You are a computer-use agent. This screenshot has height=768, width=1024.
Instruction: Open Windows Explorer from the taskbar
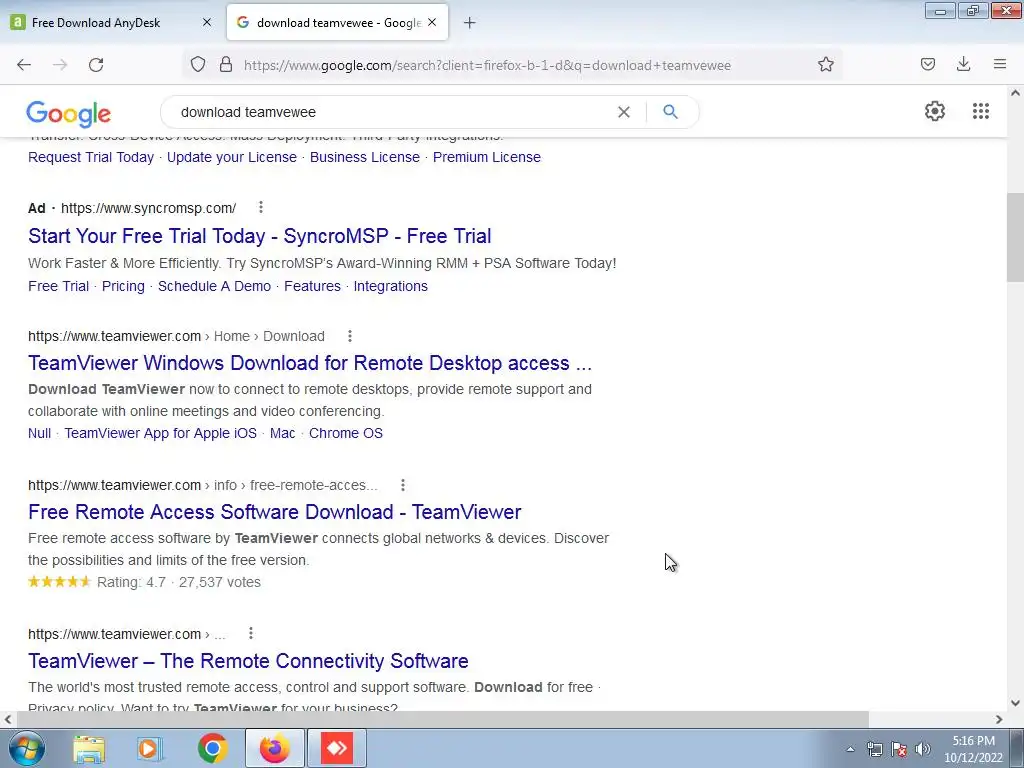point(89,748)
